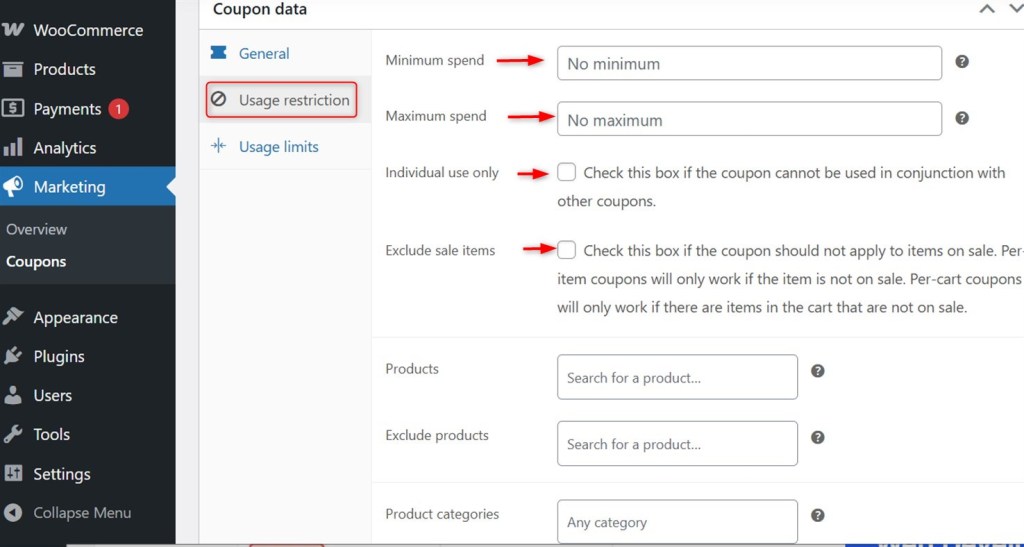
Task: Click the Appearance paintbrush icon
Action: click(x=13, y=317)
